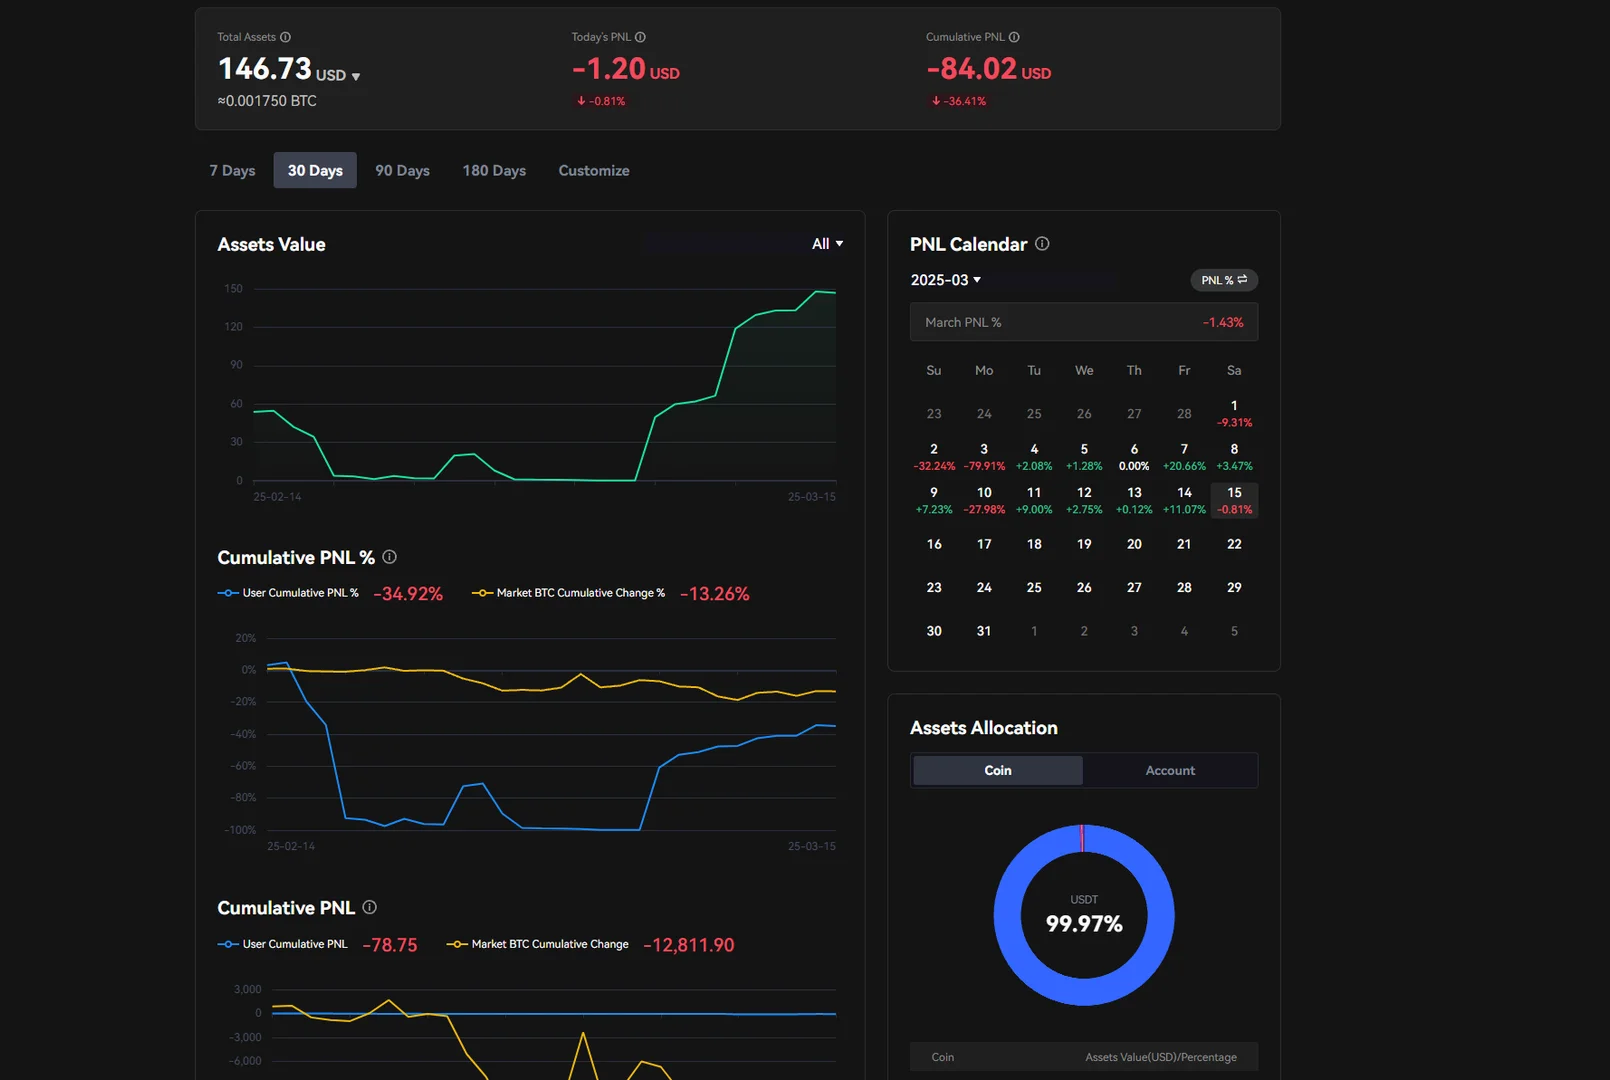This screenshot has width=1610, height=1080.
Task: Toggle User Cumulative PNL % legend marker
Action: (228, 593)
